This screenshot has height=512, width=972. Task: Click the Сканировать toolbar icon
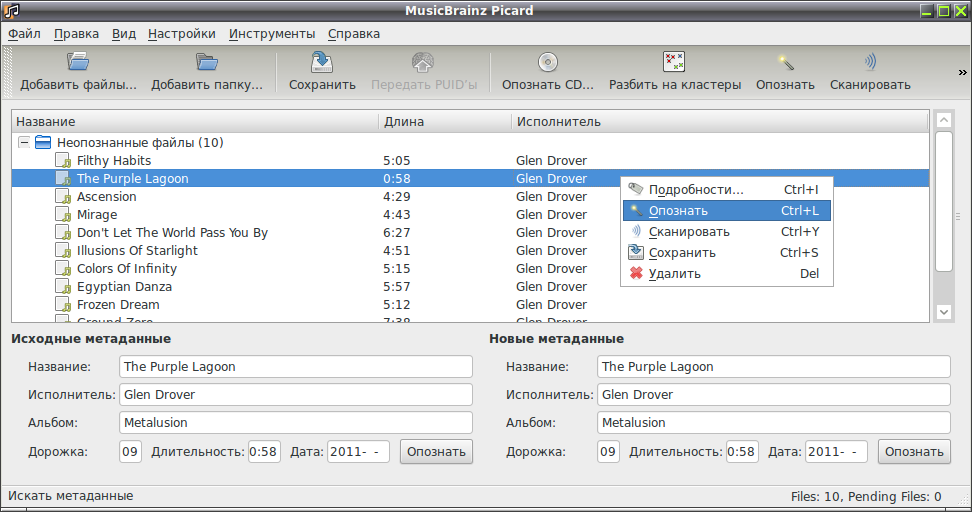(870, 61)
